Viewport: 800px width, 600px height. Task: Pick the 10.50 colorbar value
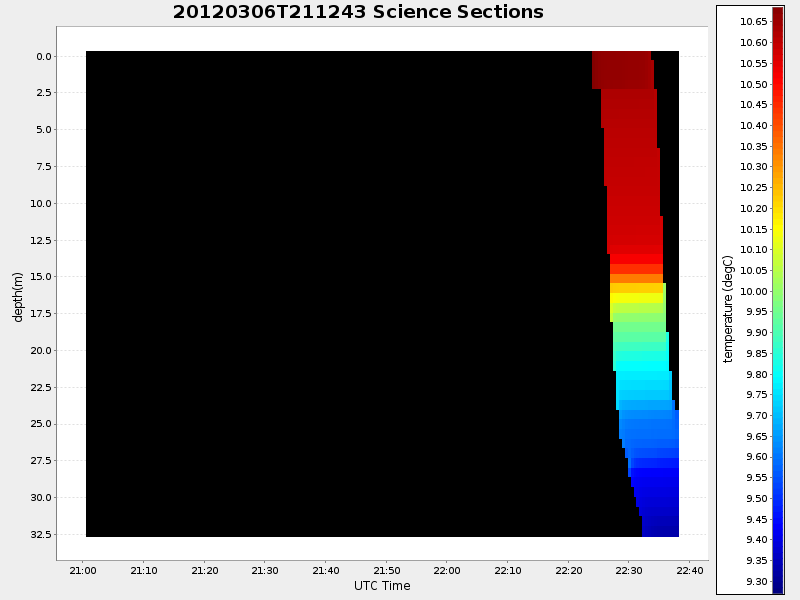(754, 84)
